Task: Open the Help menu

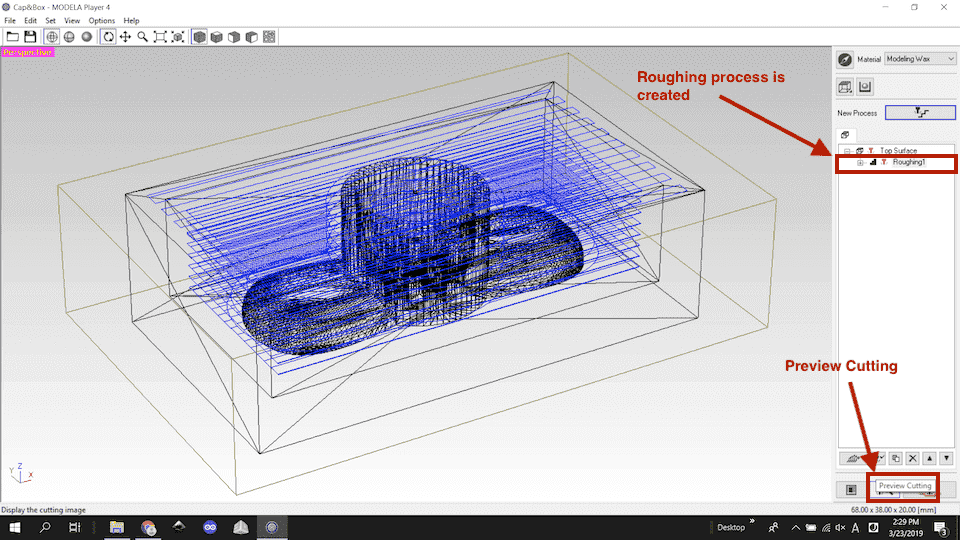Action: [x=131, y=21]
